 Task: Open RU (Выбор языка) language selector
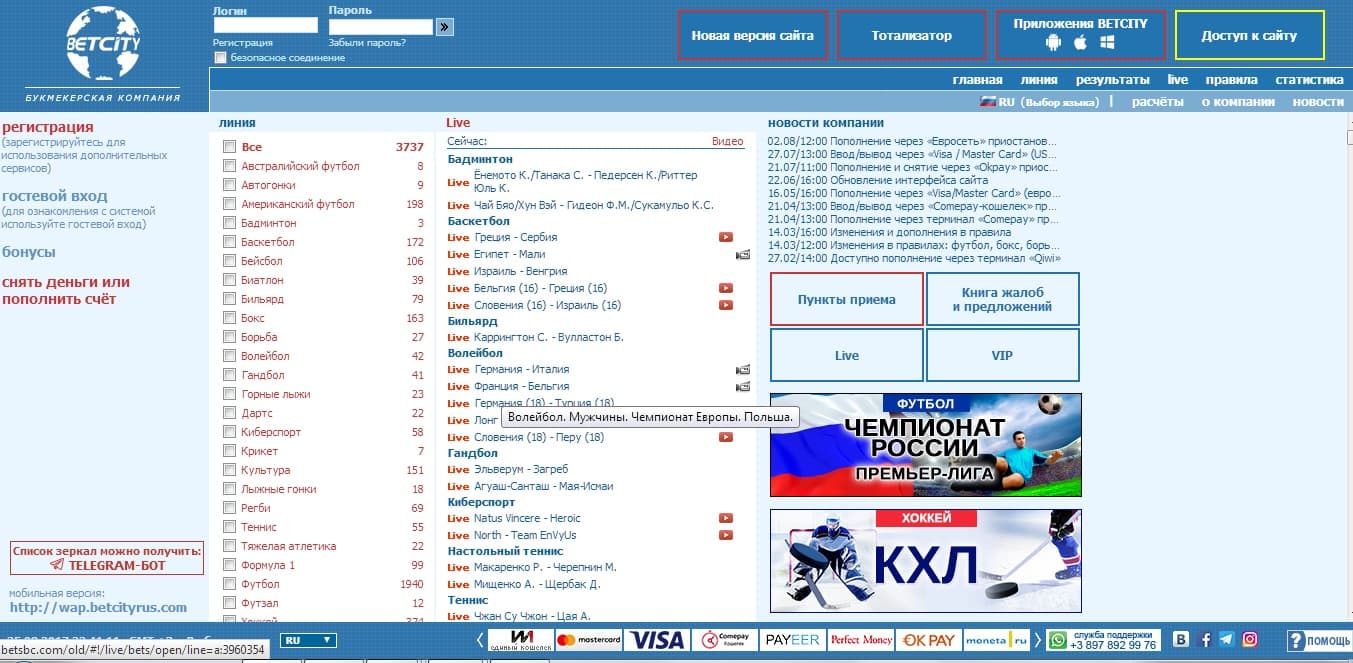point(1039,102)
